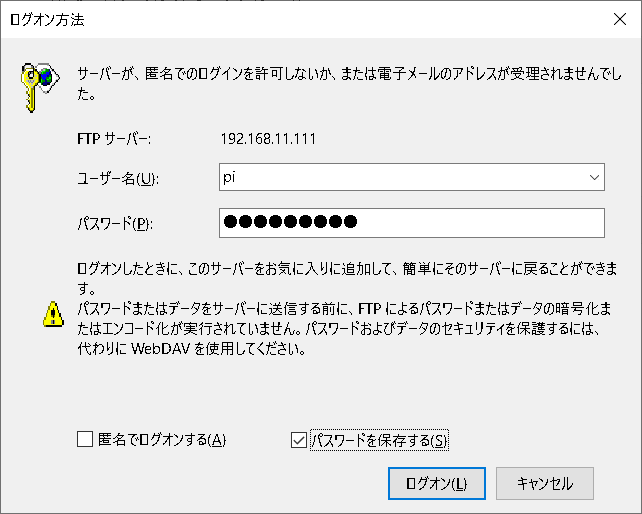Click the パスワード(P) label
Image resolution: width=642 pixels, height=514 pixels.
pyautogui.click(x=115, y=224)
